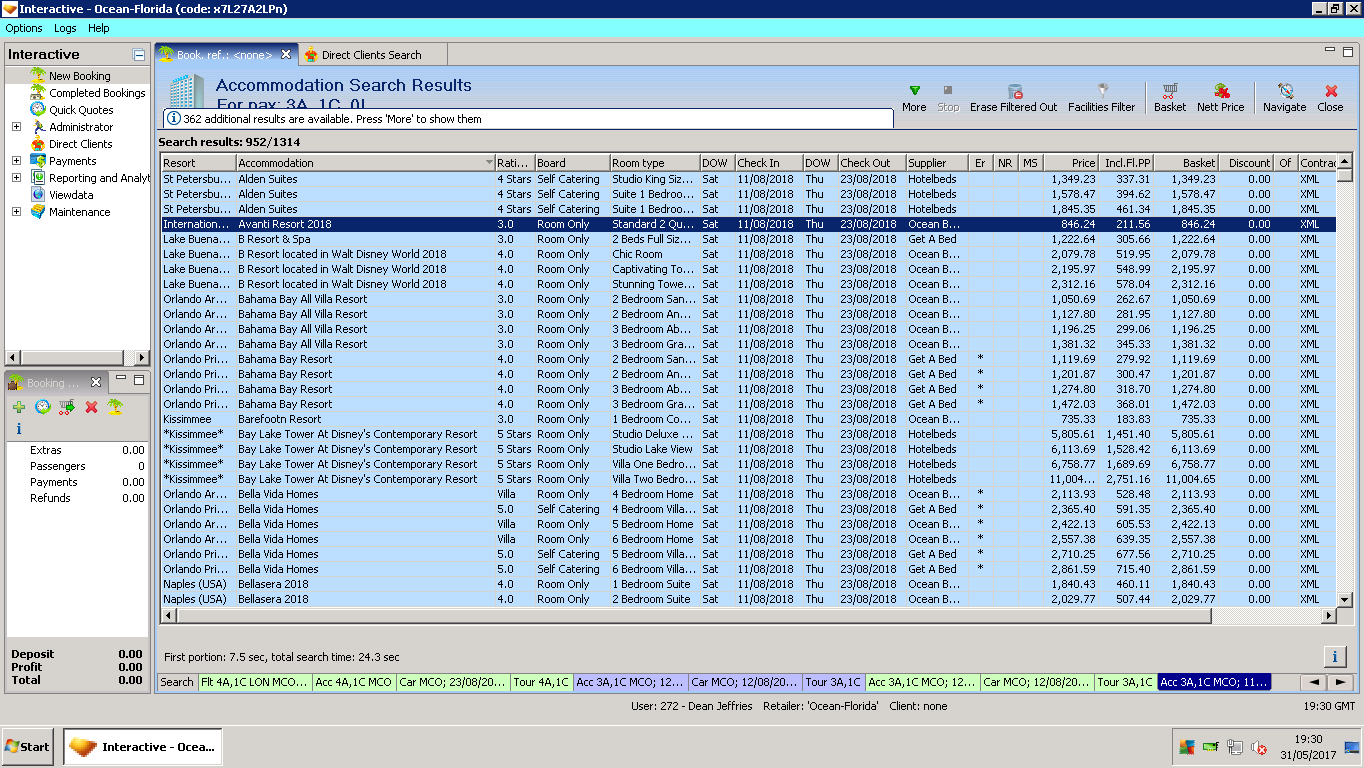Open the Logs menu
This screenshot has width=1364, height=768.
coord(65,28)
